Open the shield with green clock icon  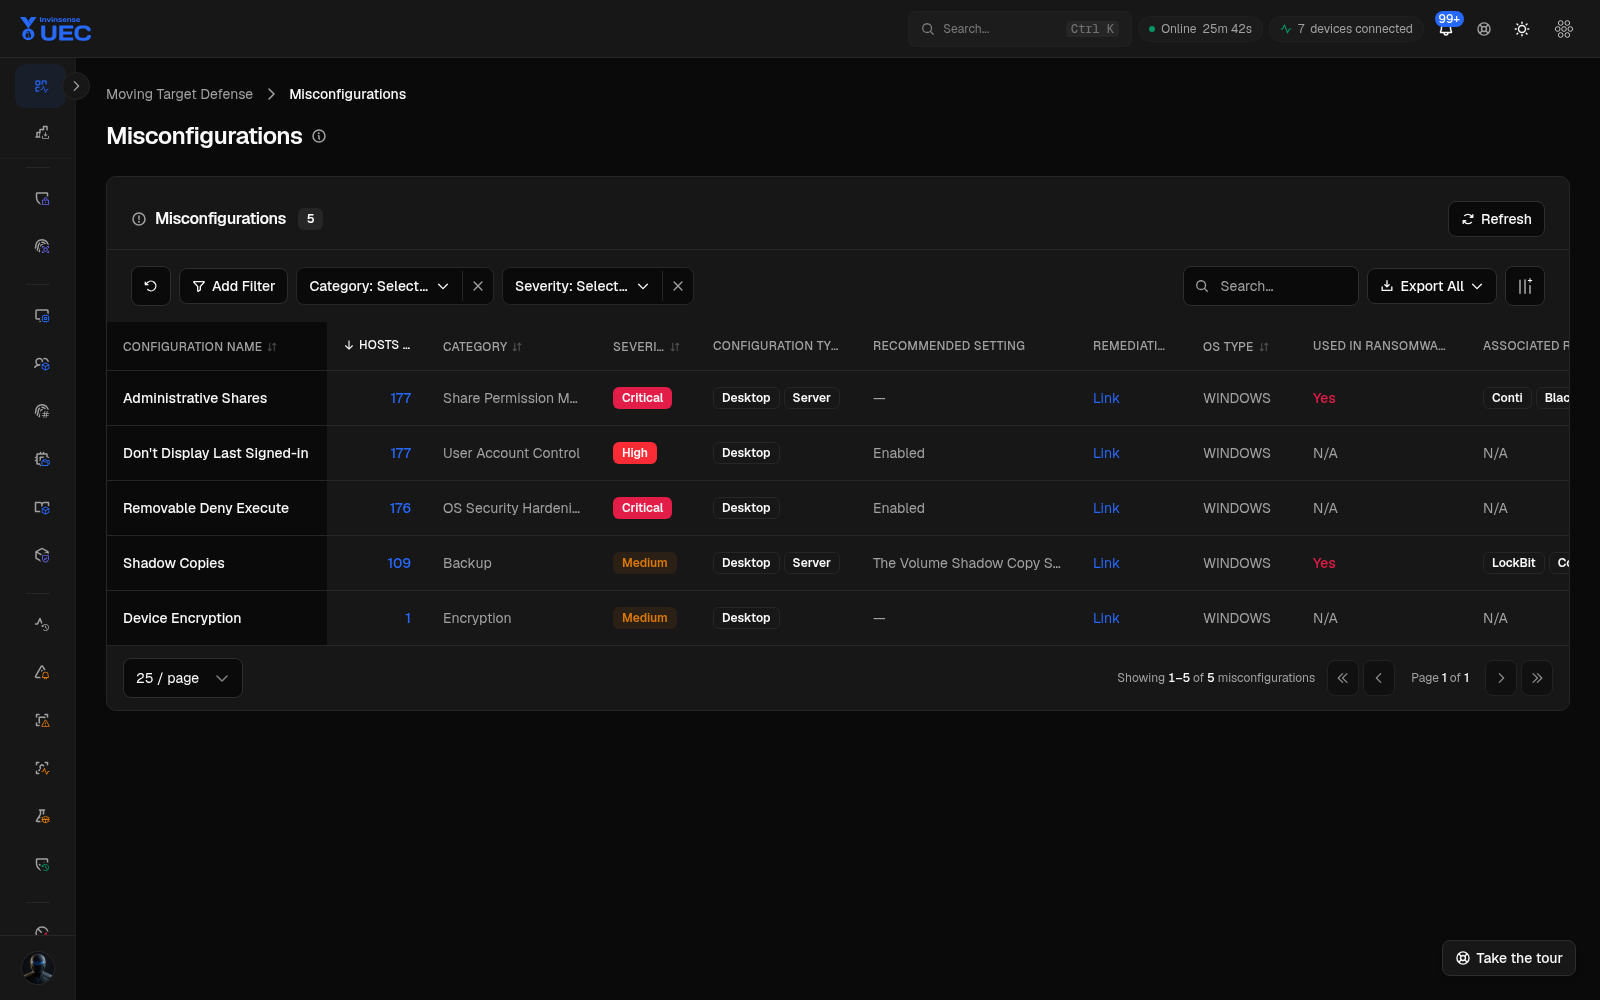(x=41, y=864)
